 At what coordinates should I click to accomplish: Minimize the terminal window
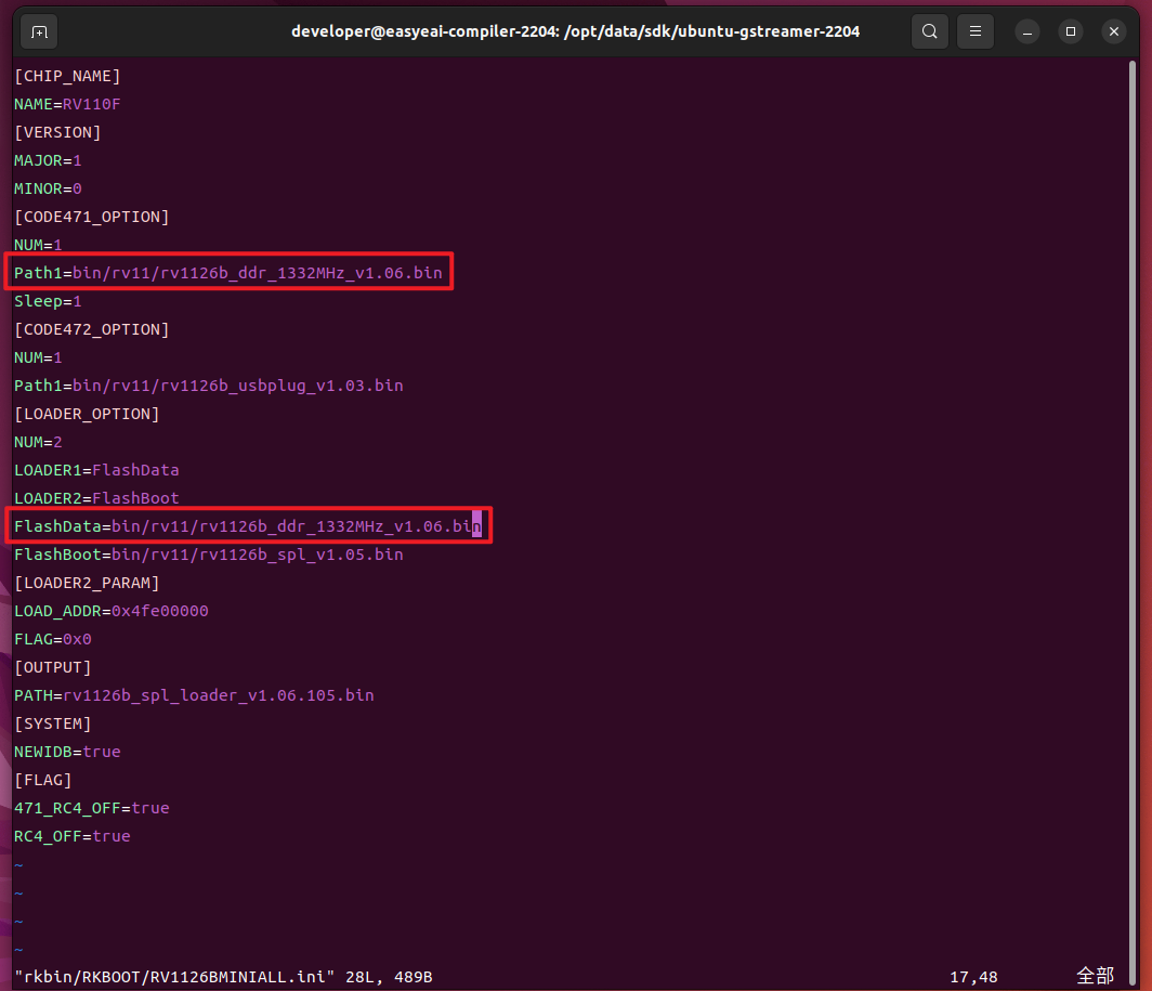(1027, 32)
